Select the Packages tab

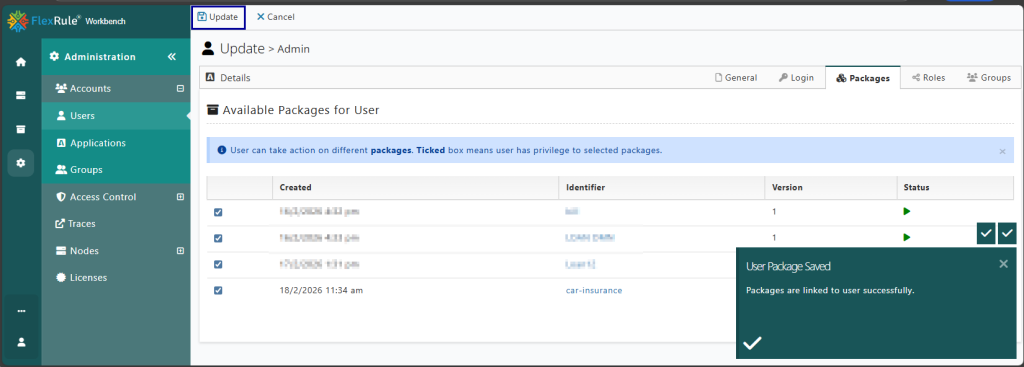pyautogui.click(x=863, y=78)
